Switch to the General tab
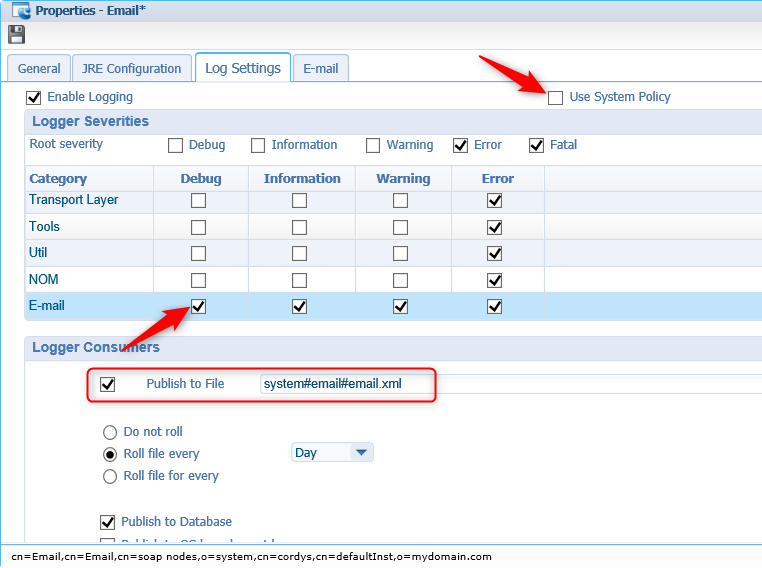The image size is (762, 568). click(x=39, y=69)
